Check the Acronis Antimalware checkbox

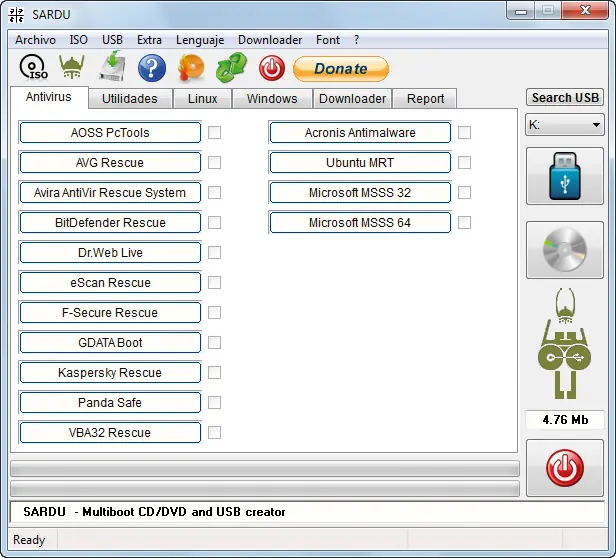click(x=464, y=132)
